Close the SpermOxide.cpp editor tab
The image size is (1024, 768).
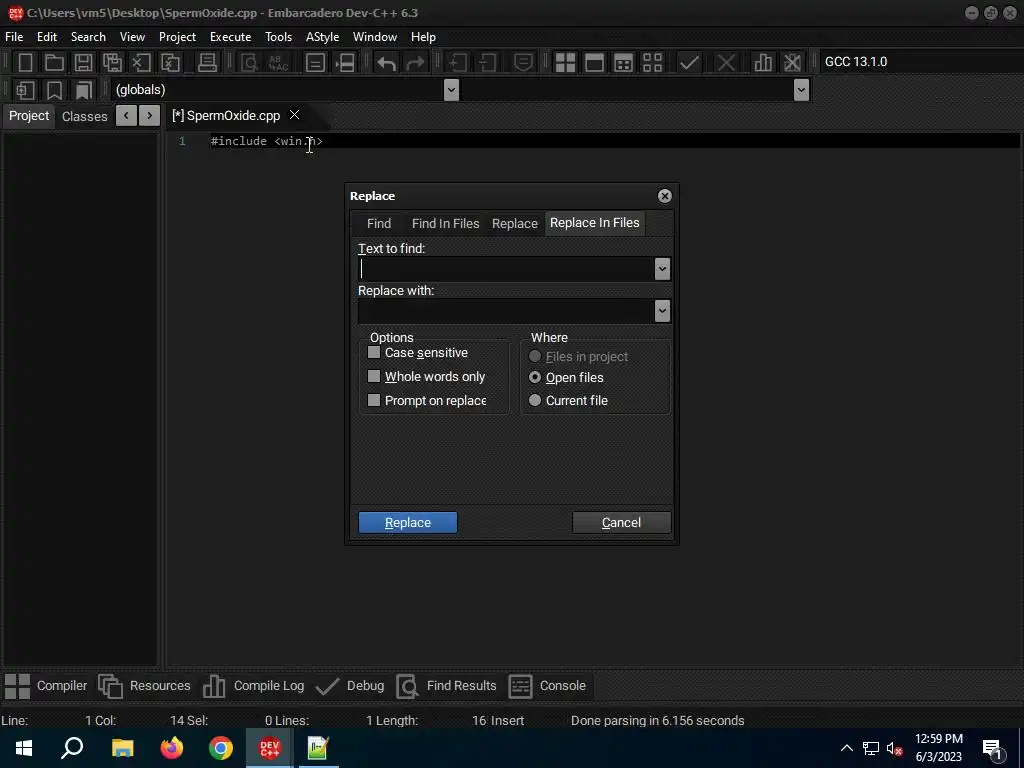pos(295,115)
